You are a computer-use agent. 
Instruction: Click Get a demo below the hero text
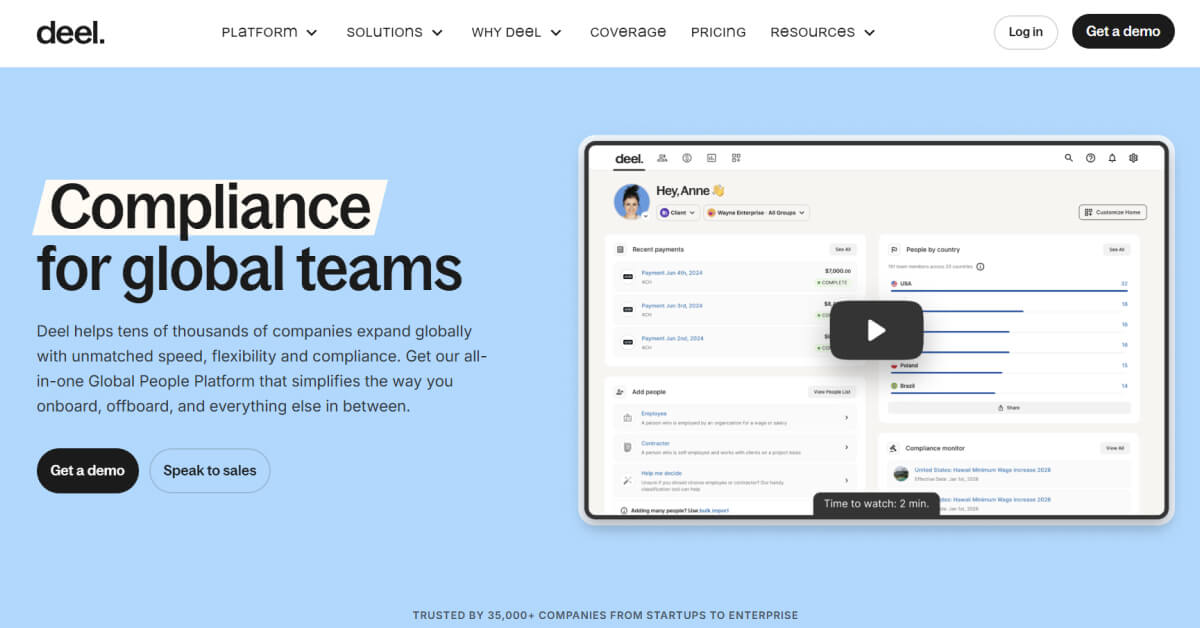coord(88,470)
